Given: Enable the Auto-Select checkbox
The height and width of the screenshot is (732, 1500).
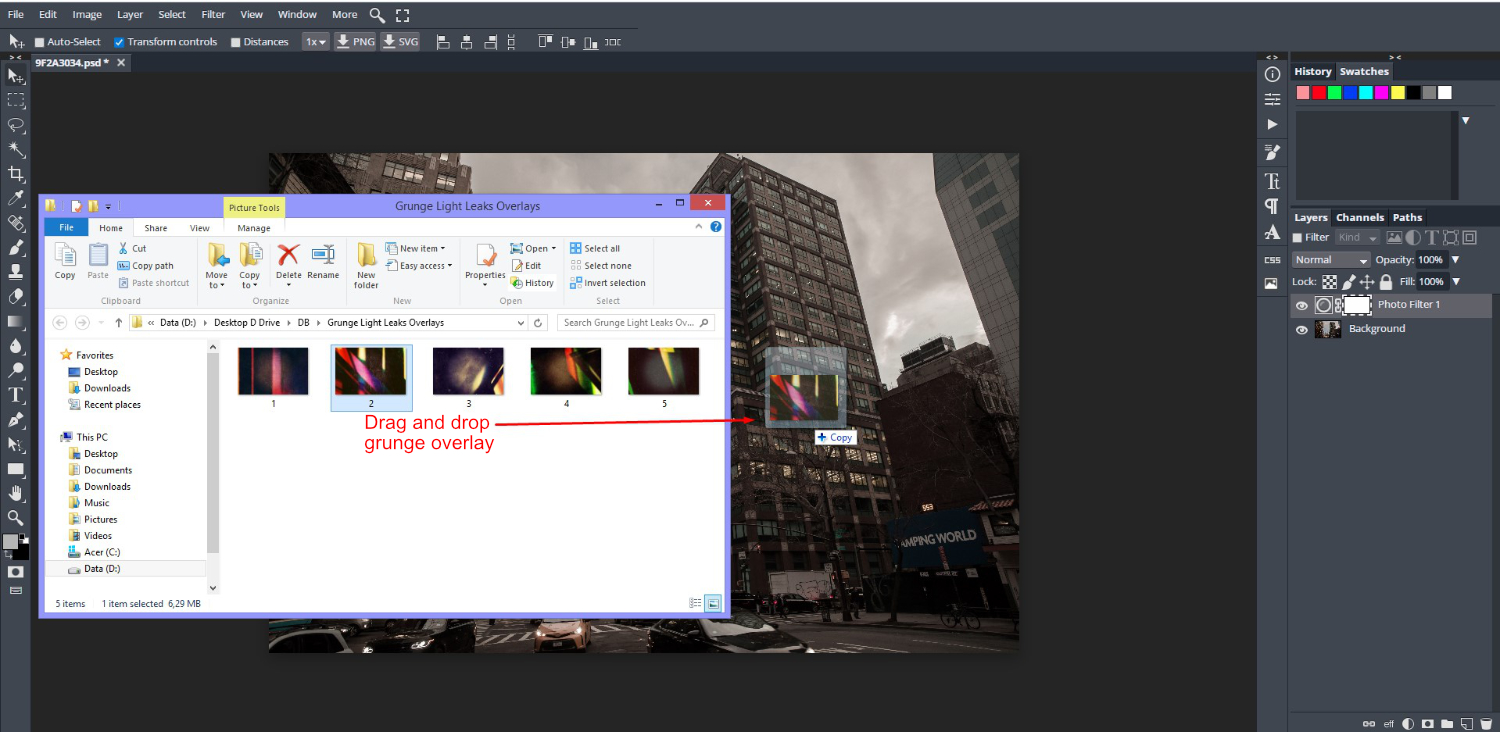Looking at the screenshot, I should [40, 42].
